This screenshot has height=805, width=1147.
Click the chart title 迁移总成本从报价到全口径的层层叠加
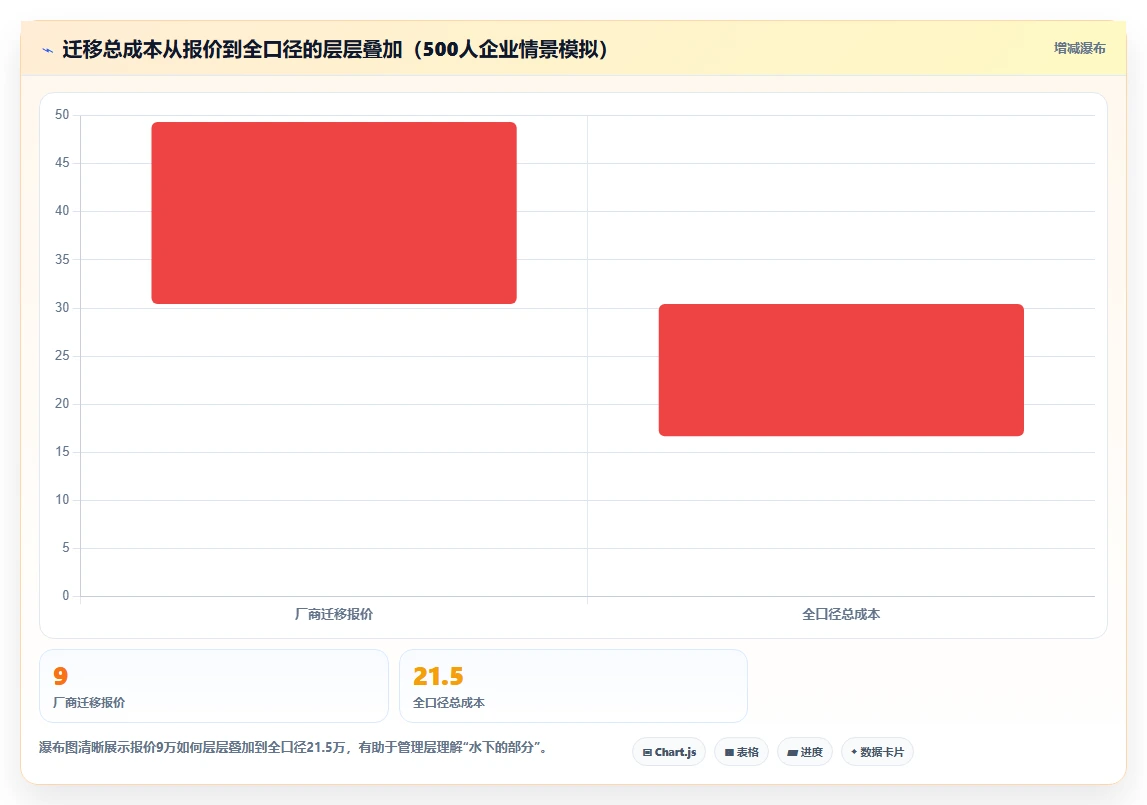[x=334, y=49]
